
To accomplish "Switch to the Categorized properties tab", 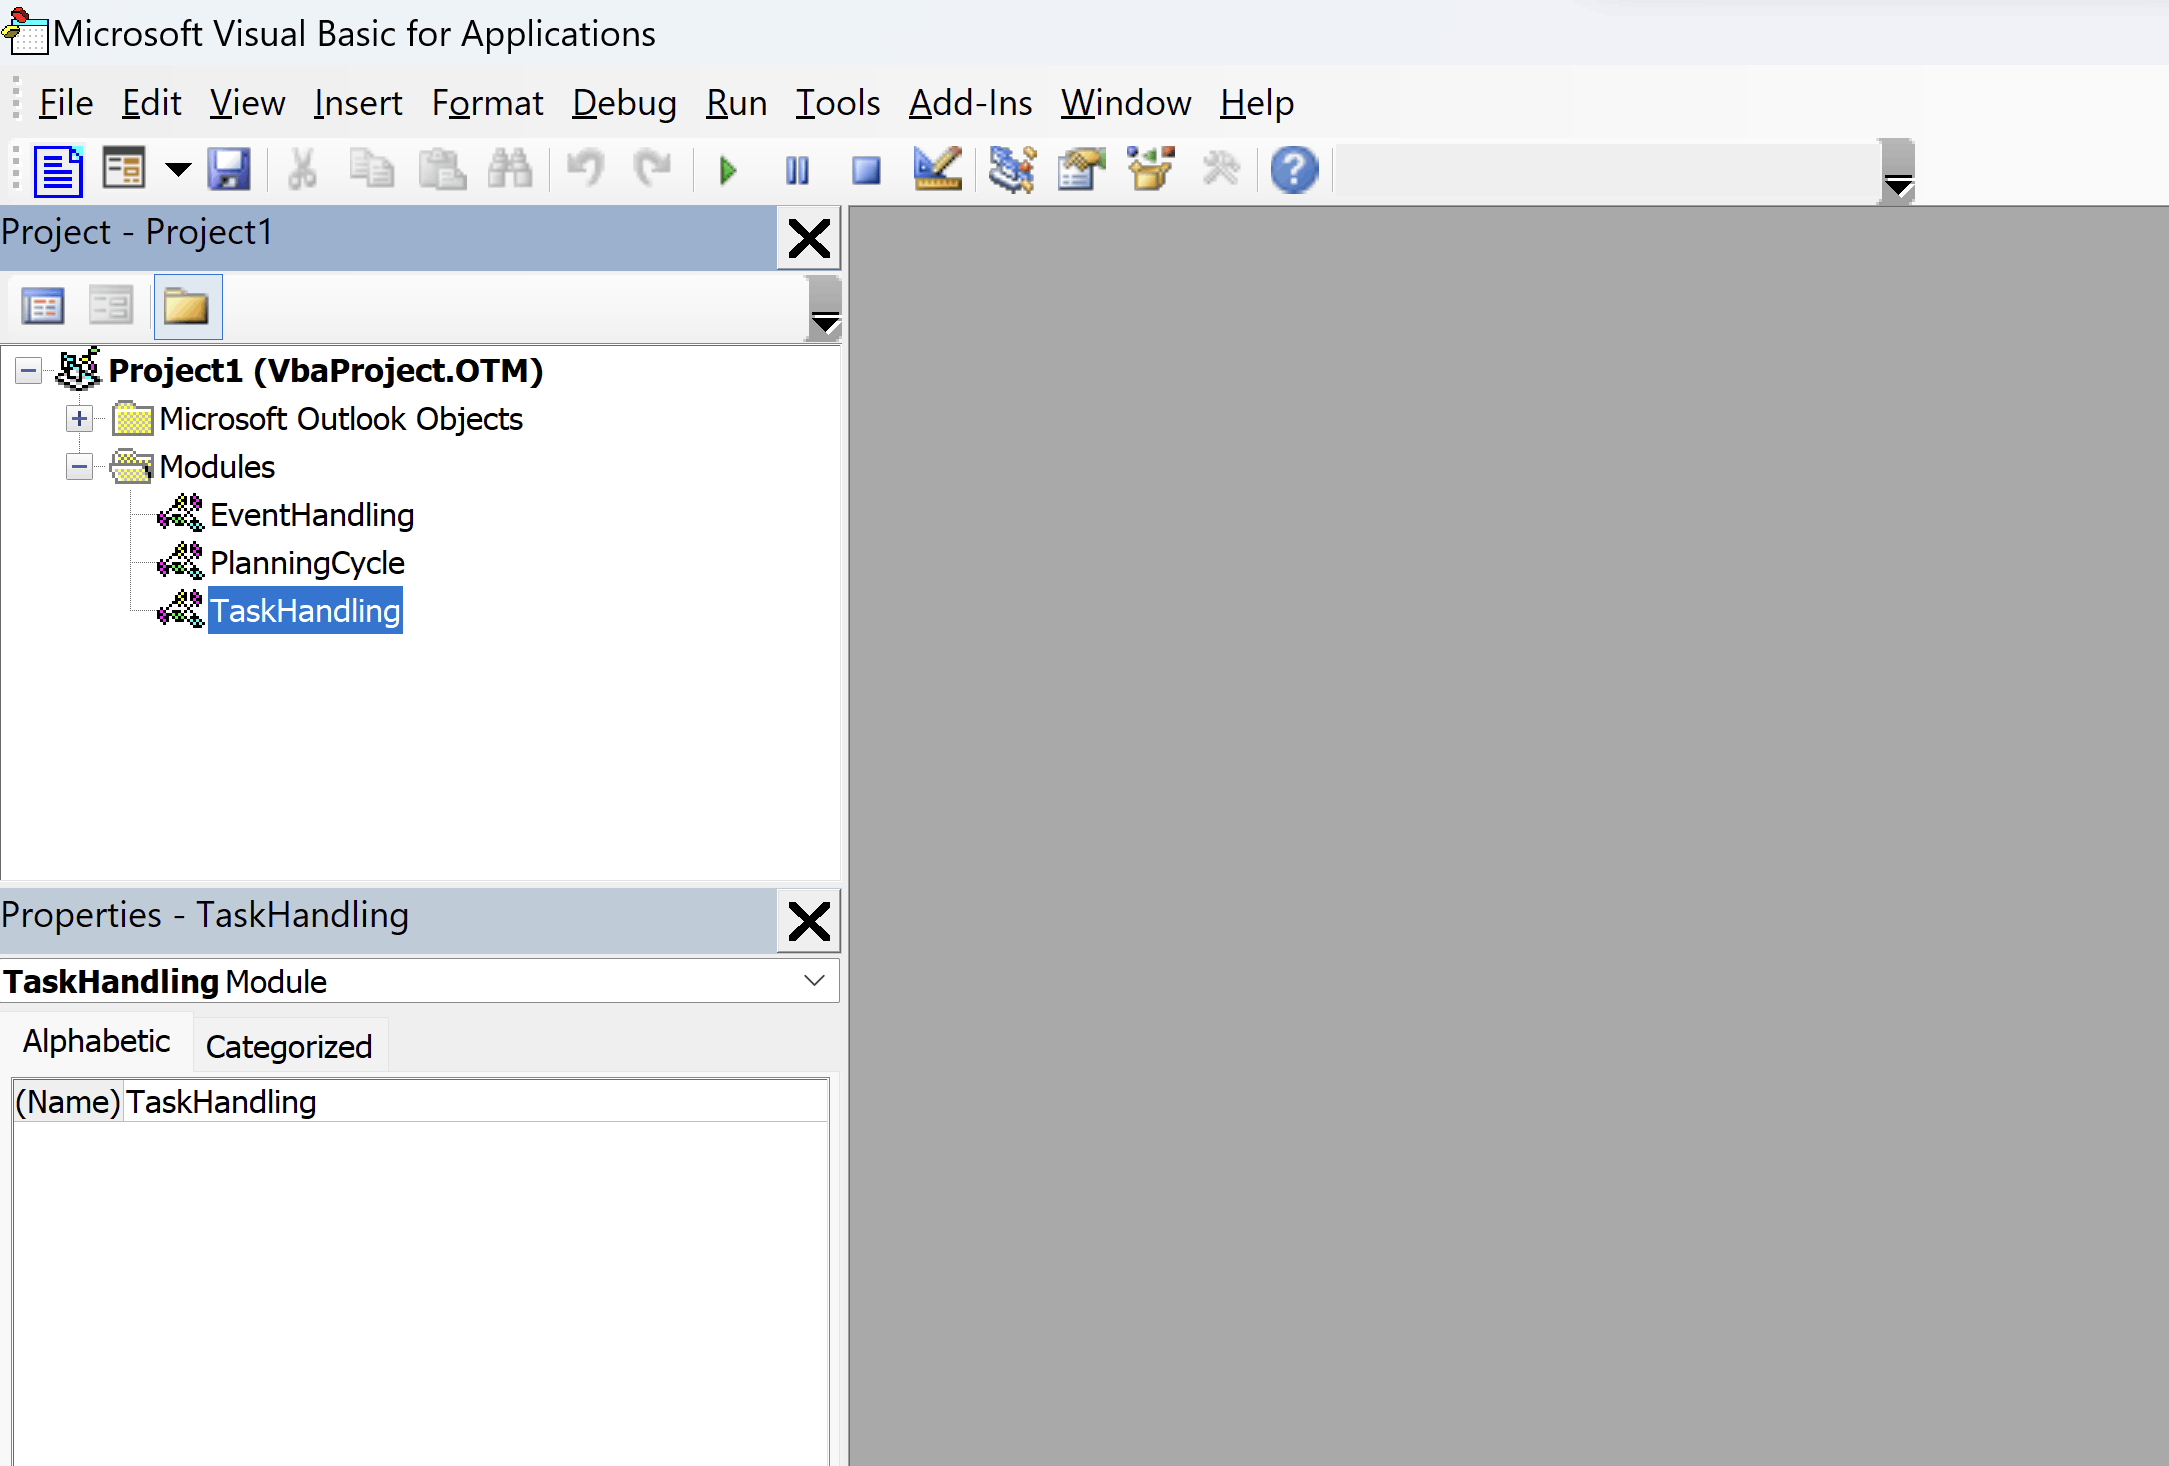I will click(x=289, y=1046).
